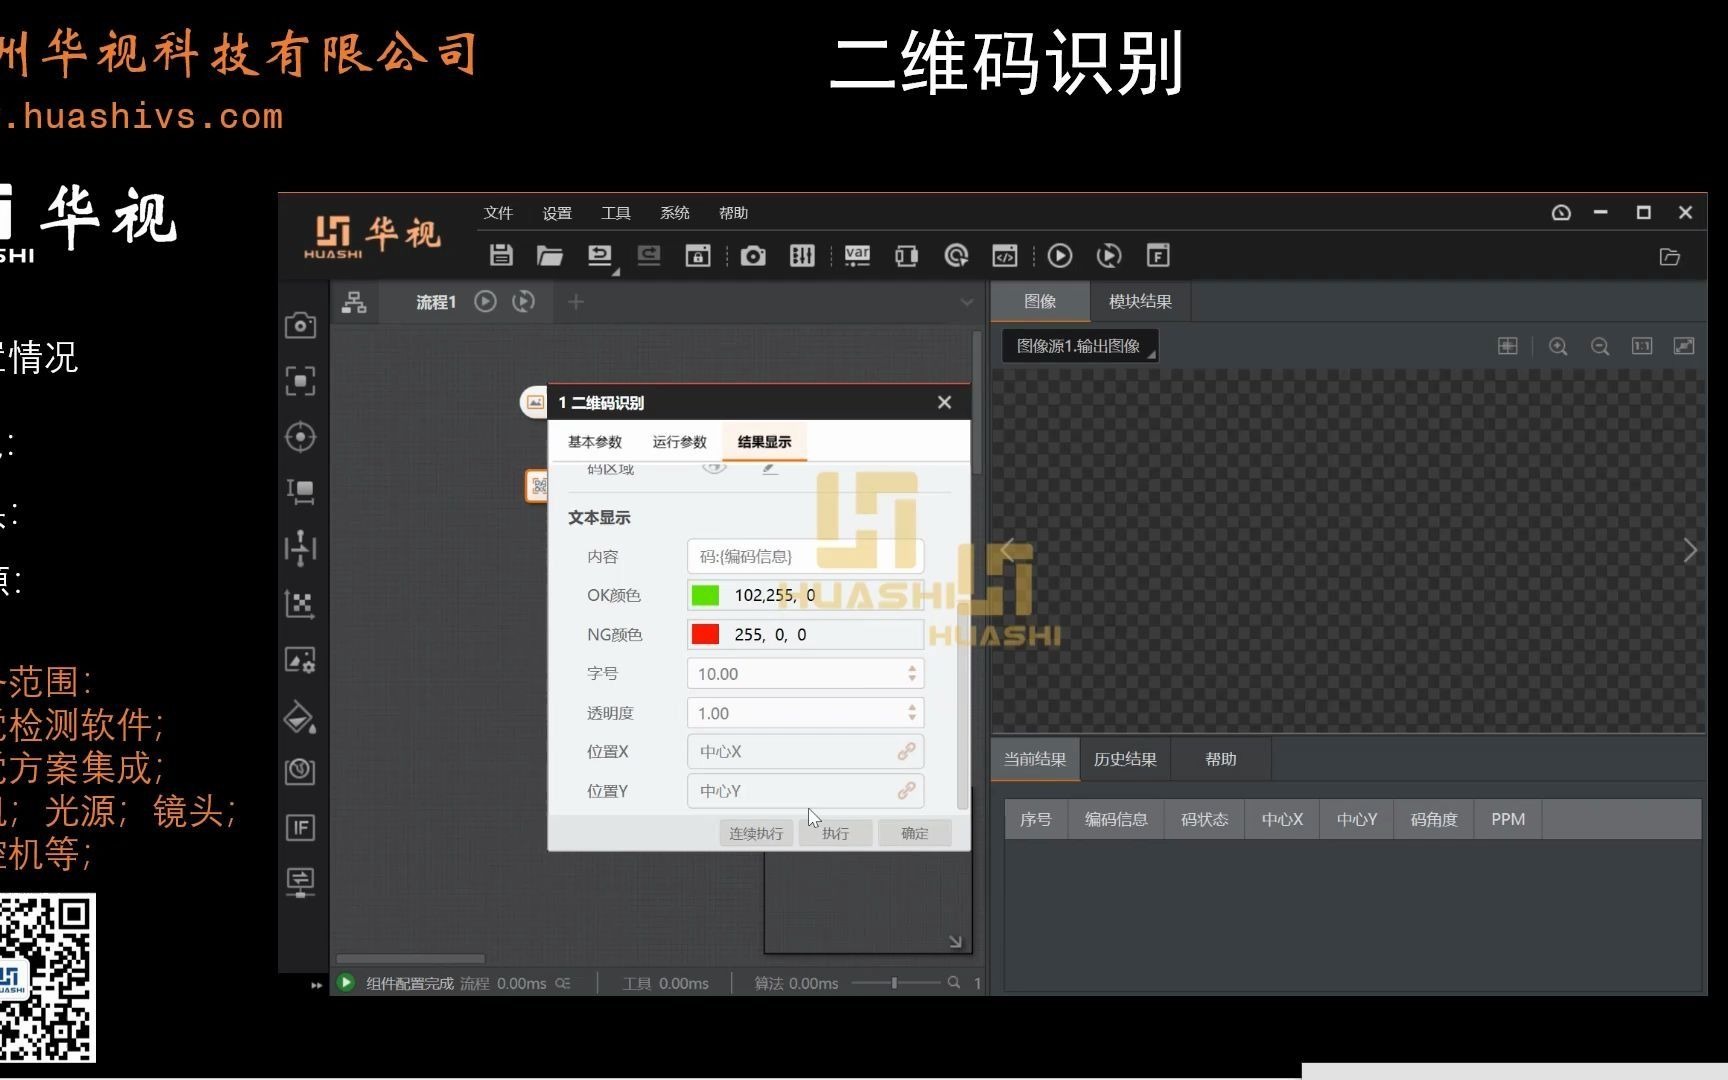
Task: Click the open folder icon at toolbar's right end
Action: [x=1669, y=257]
